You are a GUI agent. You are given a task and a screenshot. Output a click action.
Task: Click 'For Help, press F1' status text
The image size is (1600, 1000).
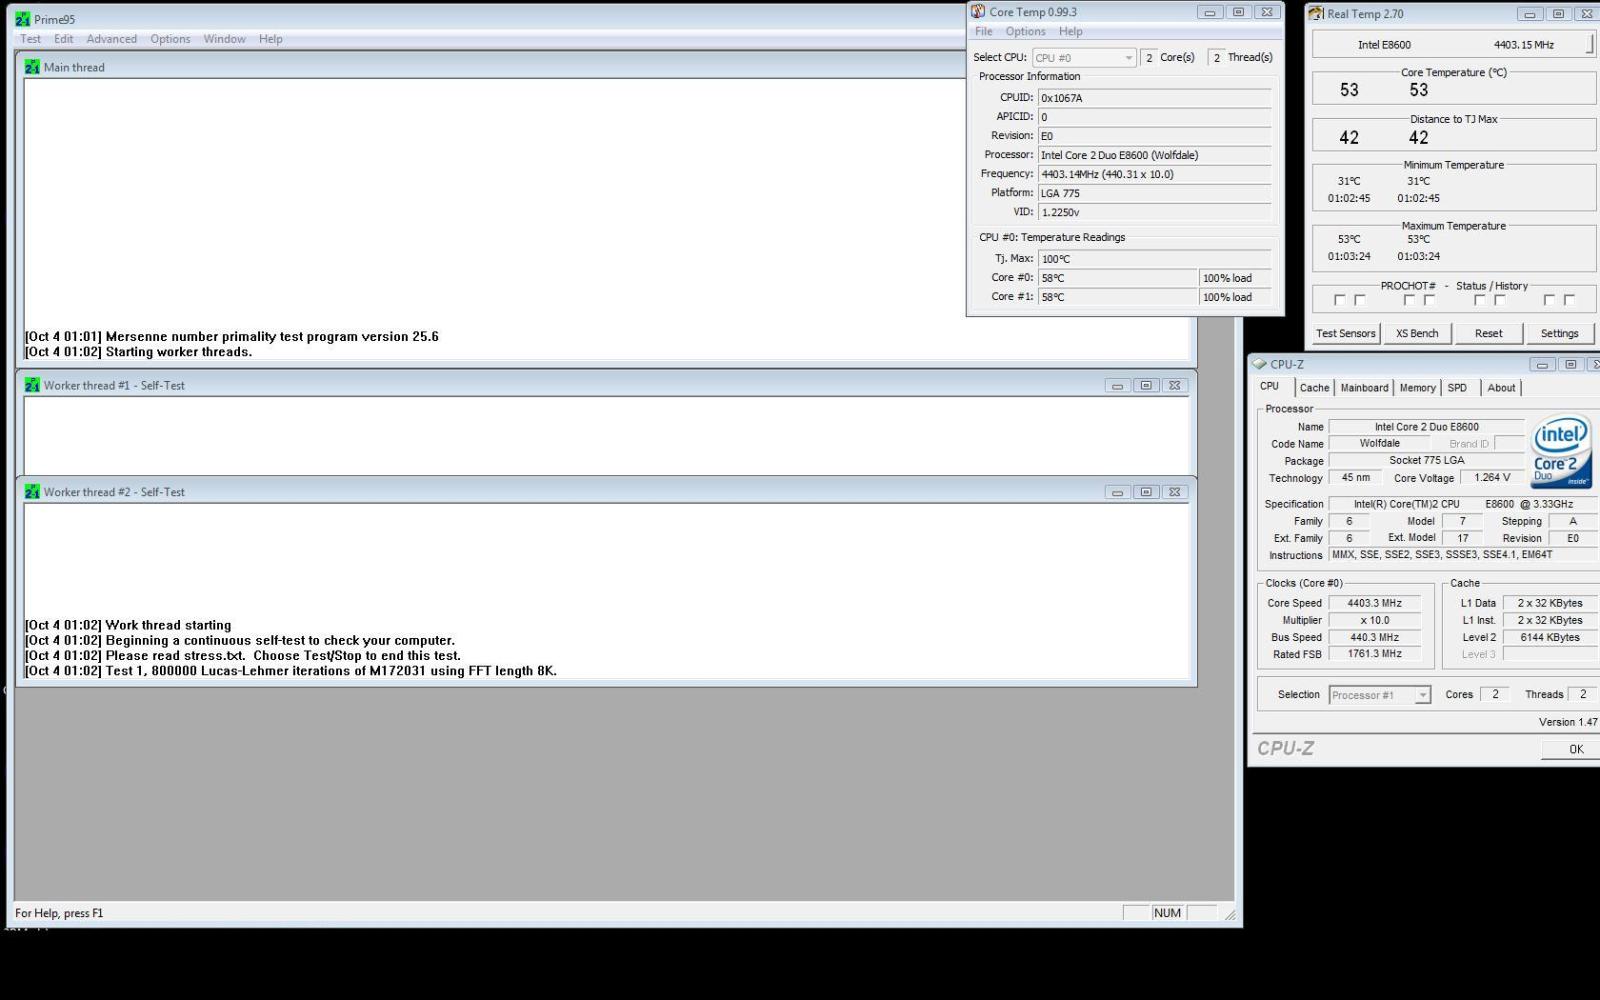click(59, 913)
